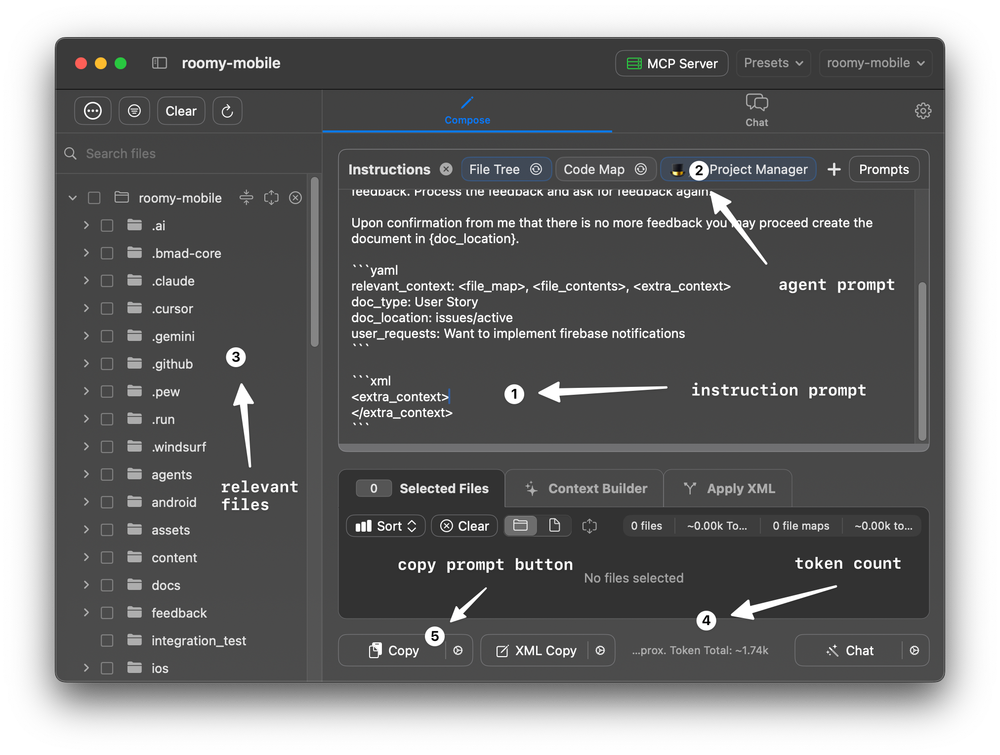Screen dimensions: 1000x755
Task: Click the XML Copy button
Action: coord(536,650)
